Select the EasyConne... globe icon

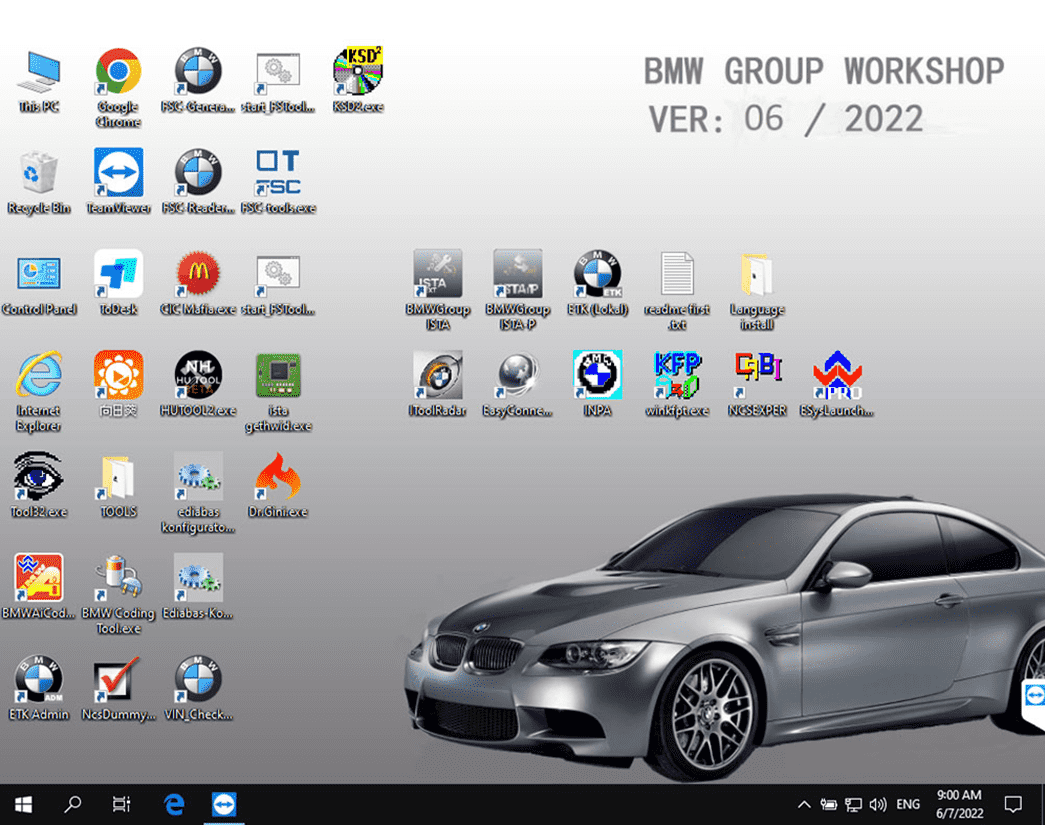coord(518,385)
